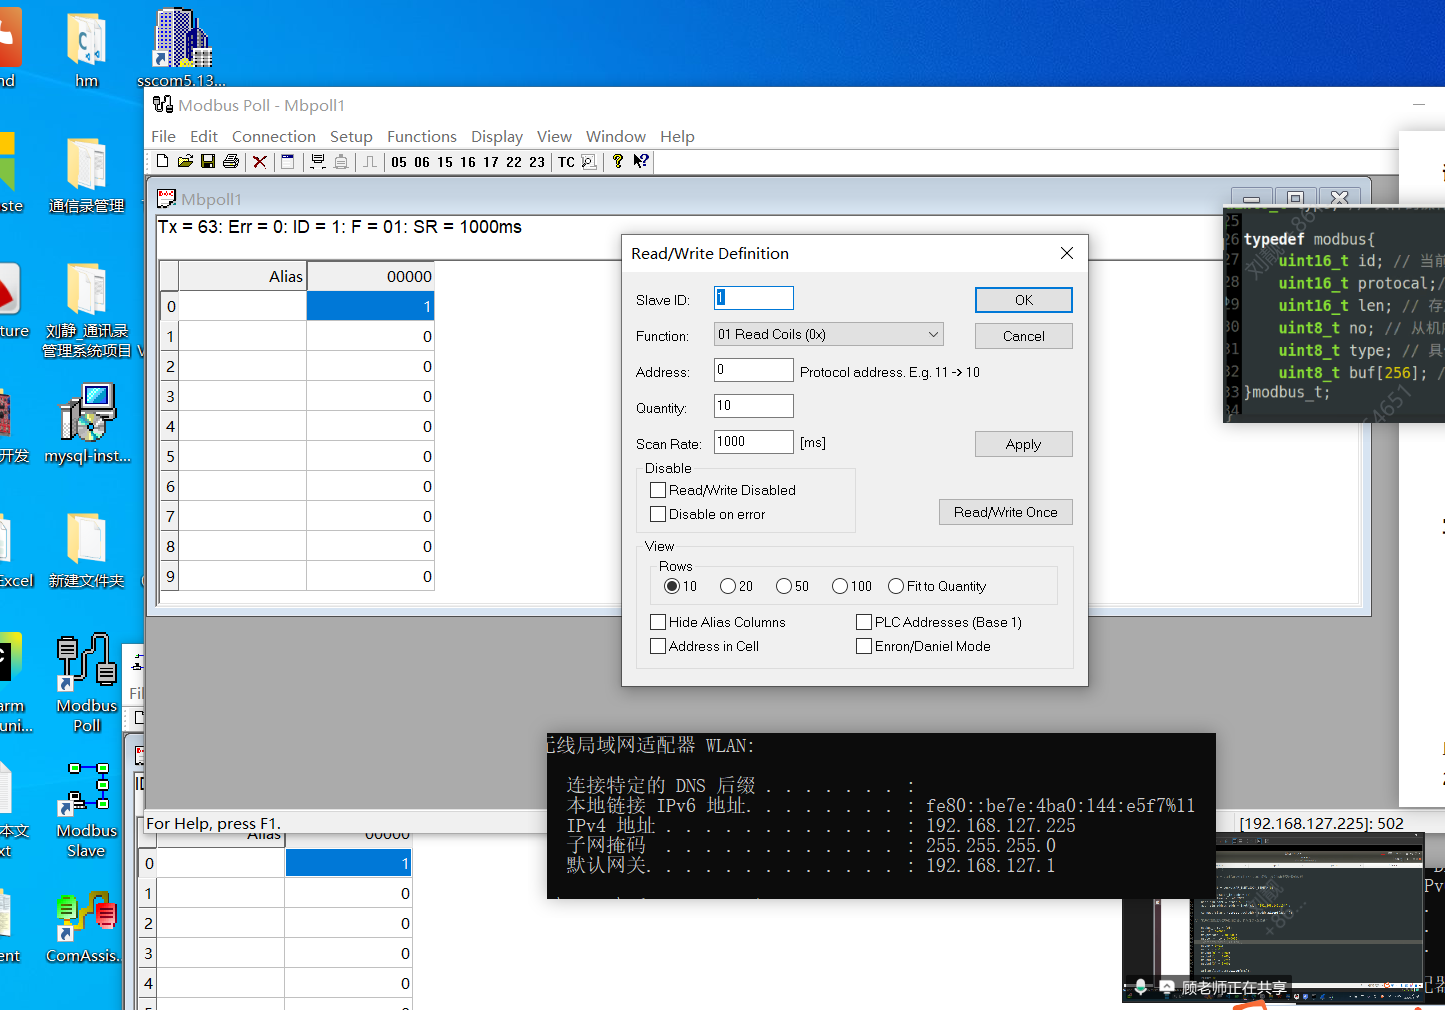Screen dimensions: 1445x1010
Task: Expand the Function dropdown 01 Read Coils
Action: [x=829, y=334]
